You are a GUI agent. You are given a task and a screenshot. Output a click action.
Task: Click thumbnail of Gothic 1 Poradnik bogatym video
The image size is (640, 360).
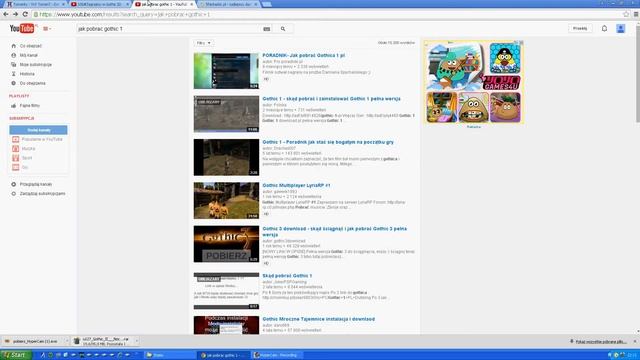pyautogui.click(x=226, y=157)
